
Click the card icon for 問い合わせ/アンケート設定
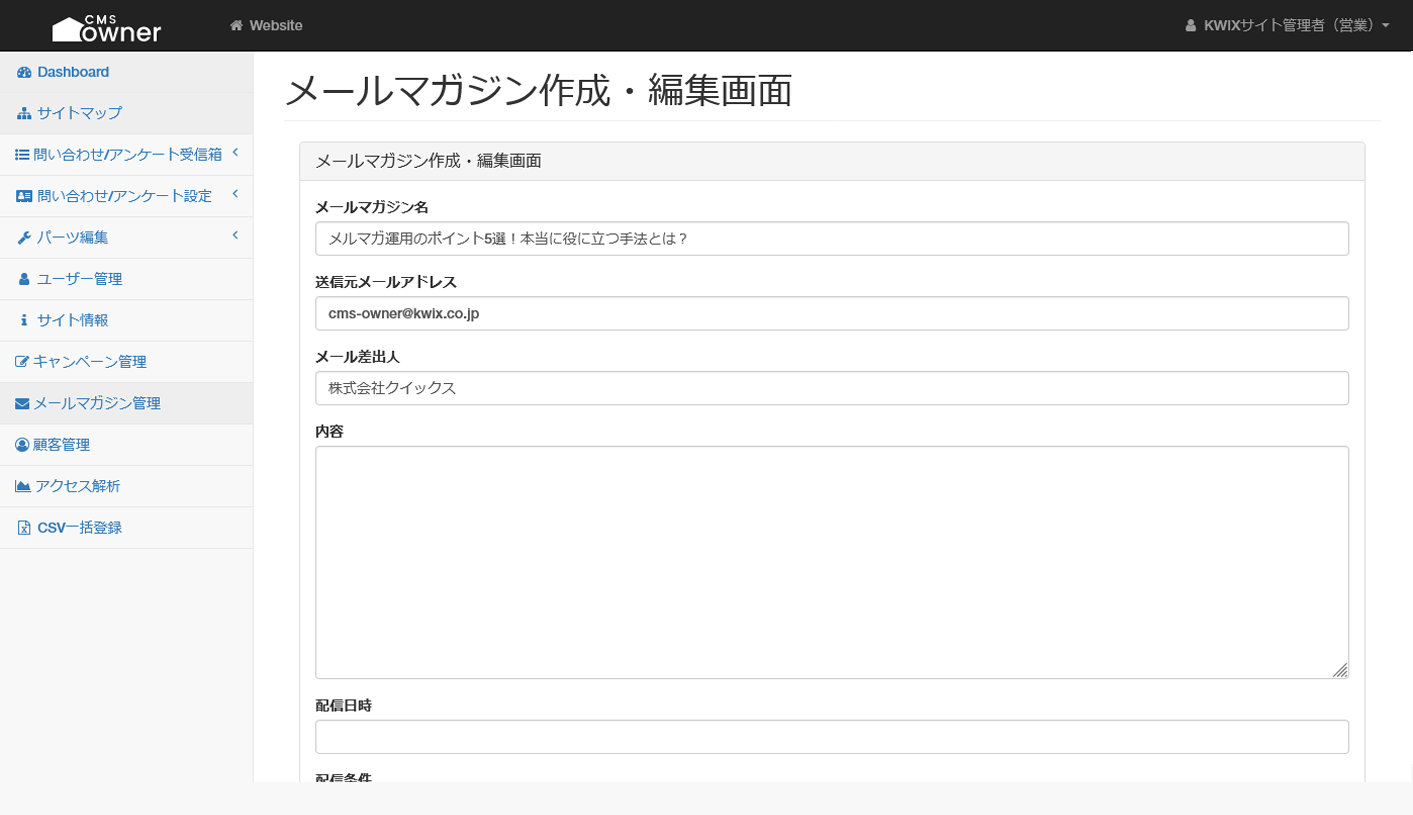[24, 196]
